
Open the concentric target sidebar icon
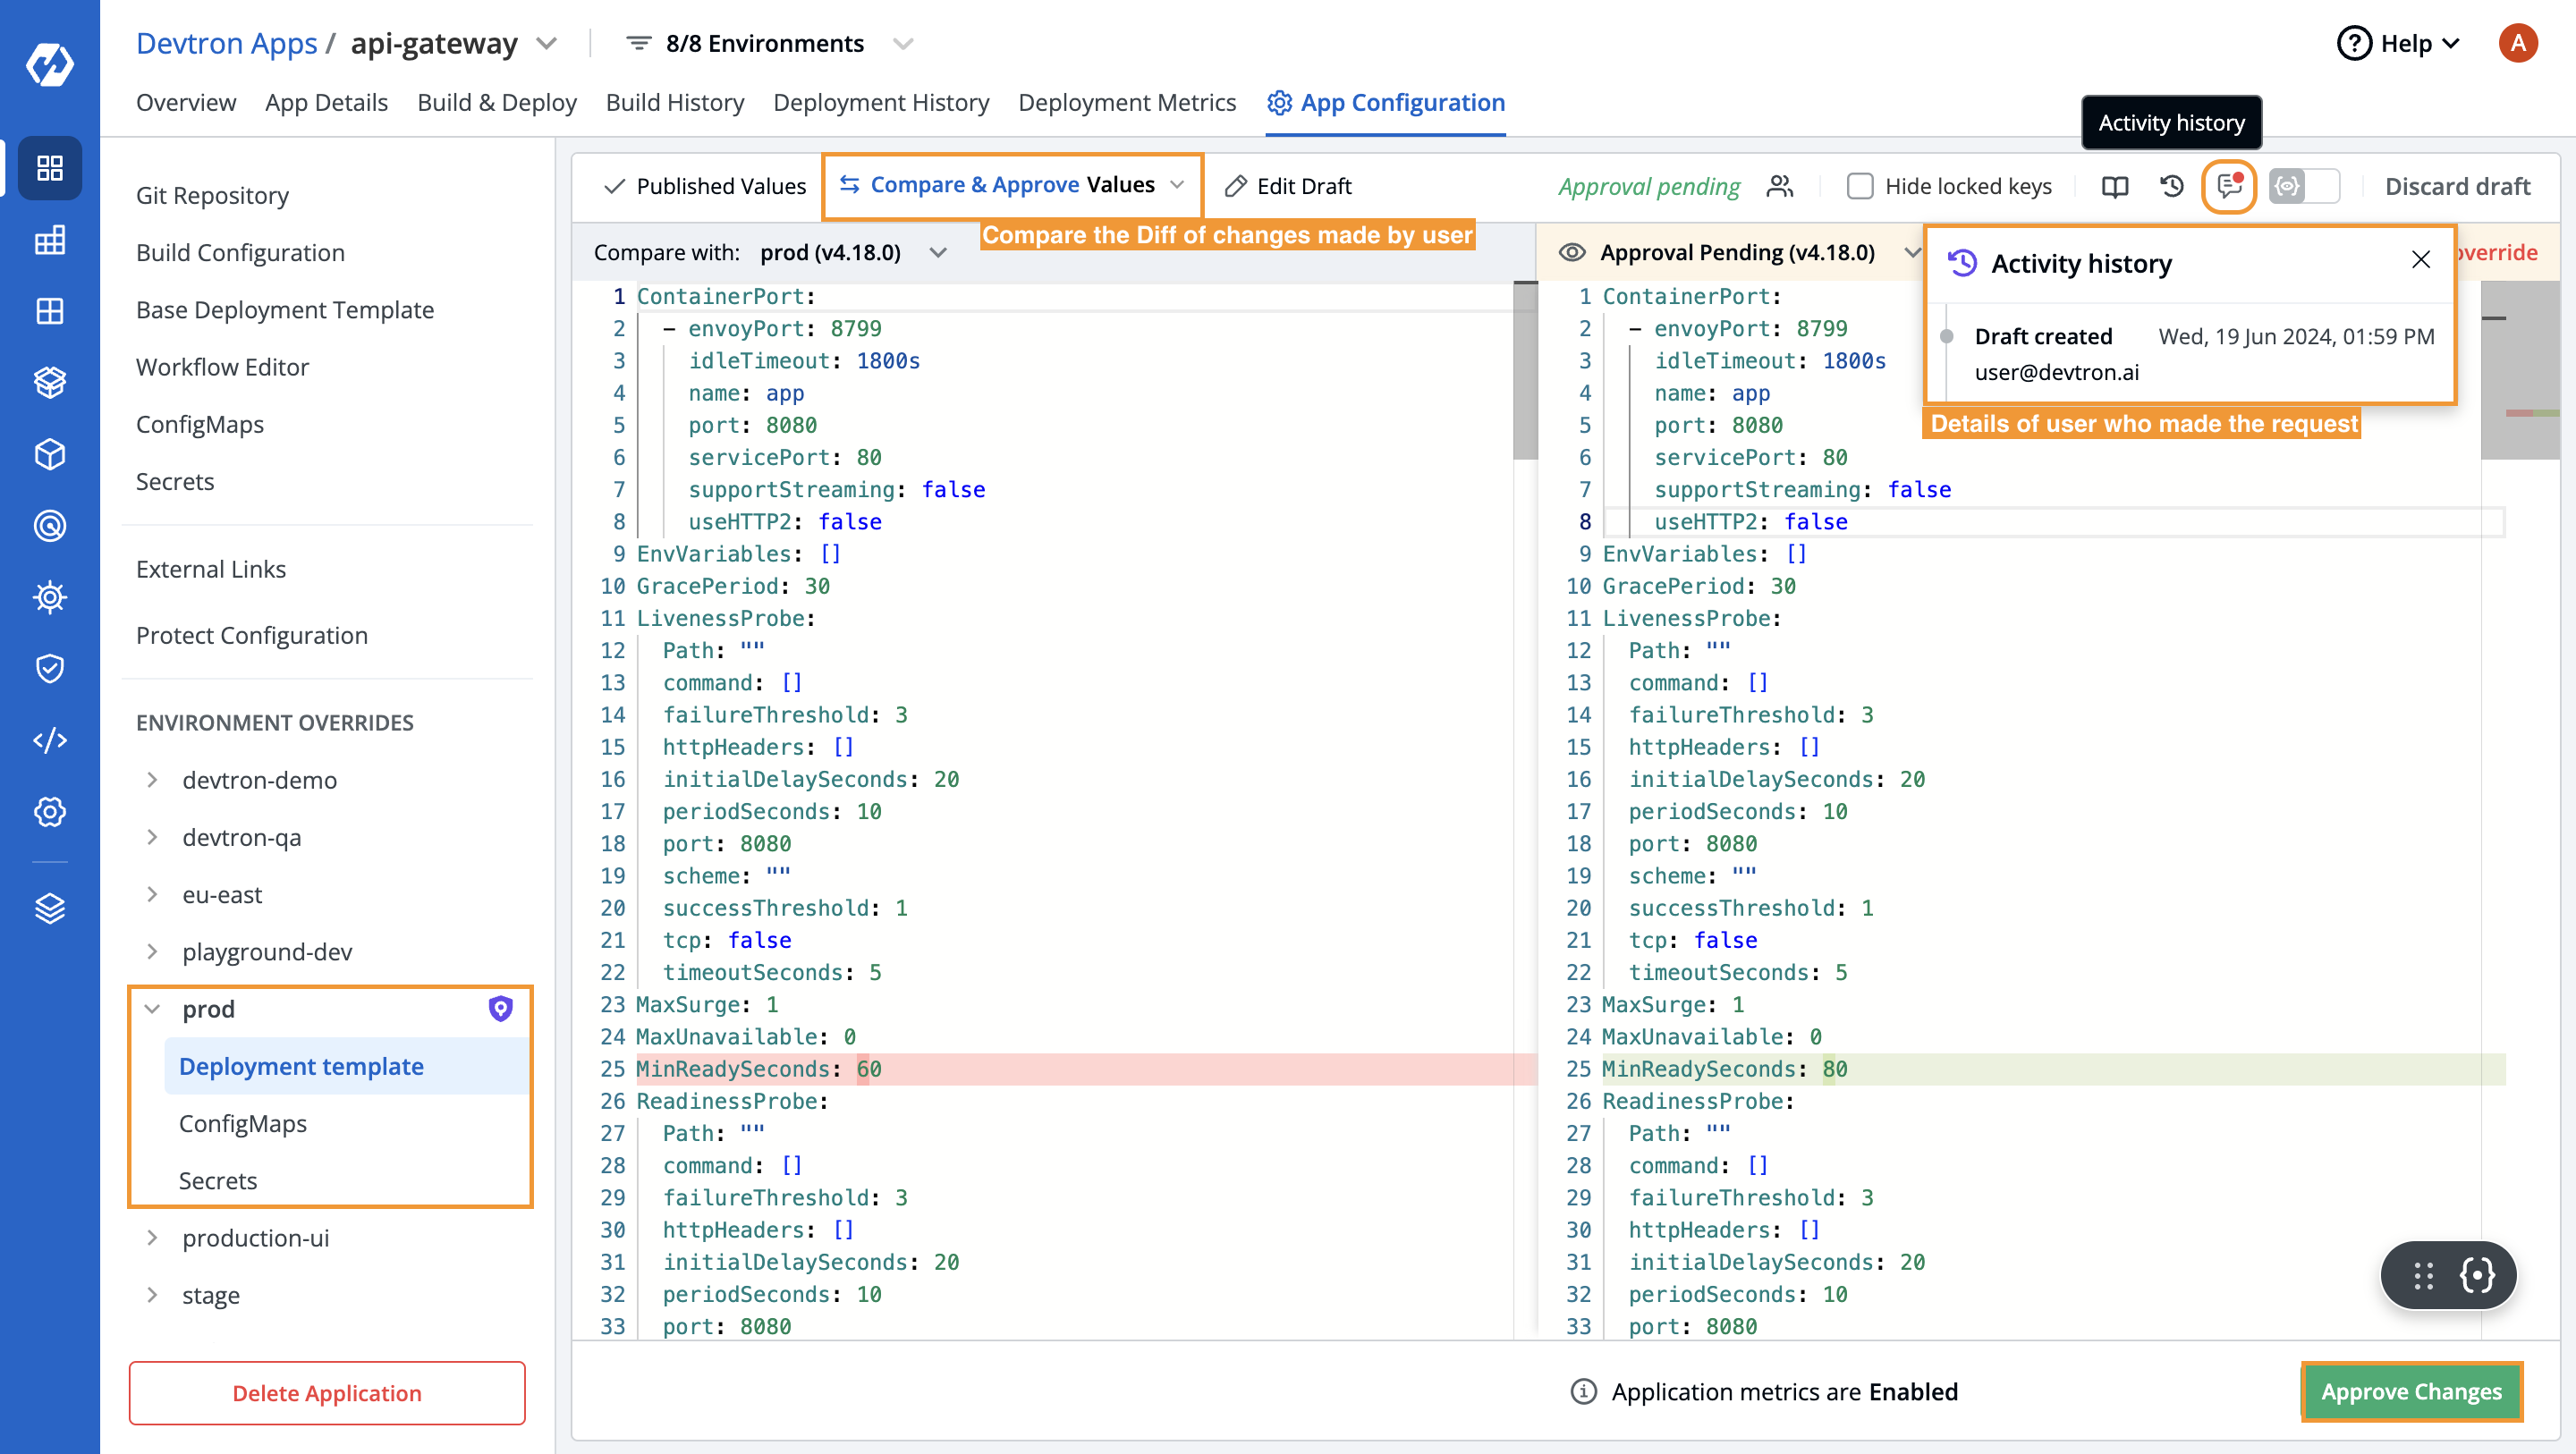click(49, 525)
